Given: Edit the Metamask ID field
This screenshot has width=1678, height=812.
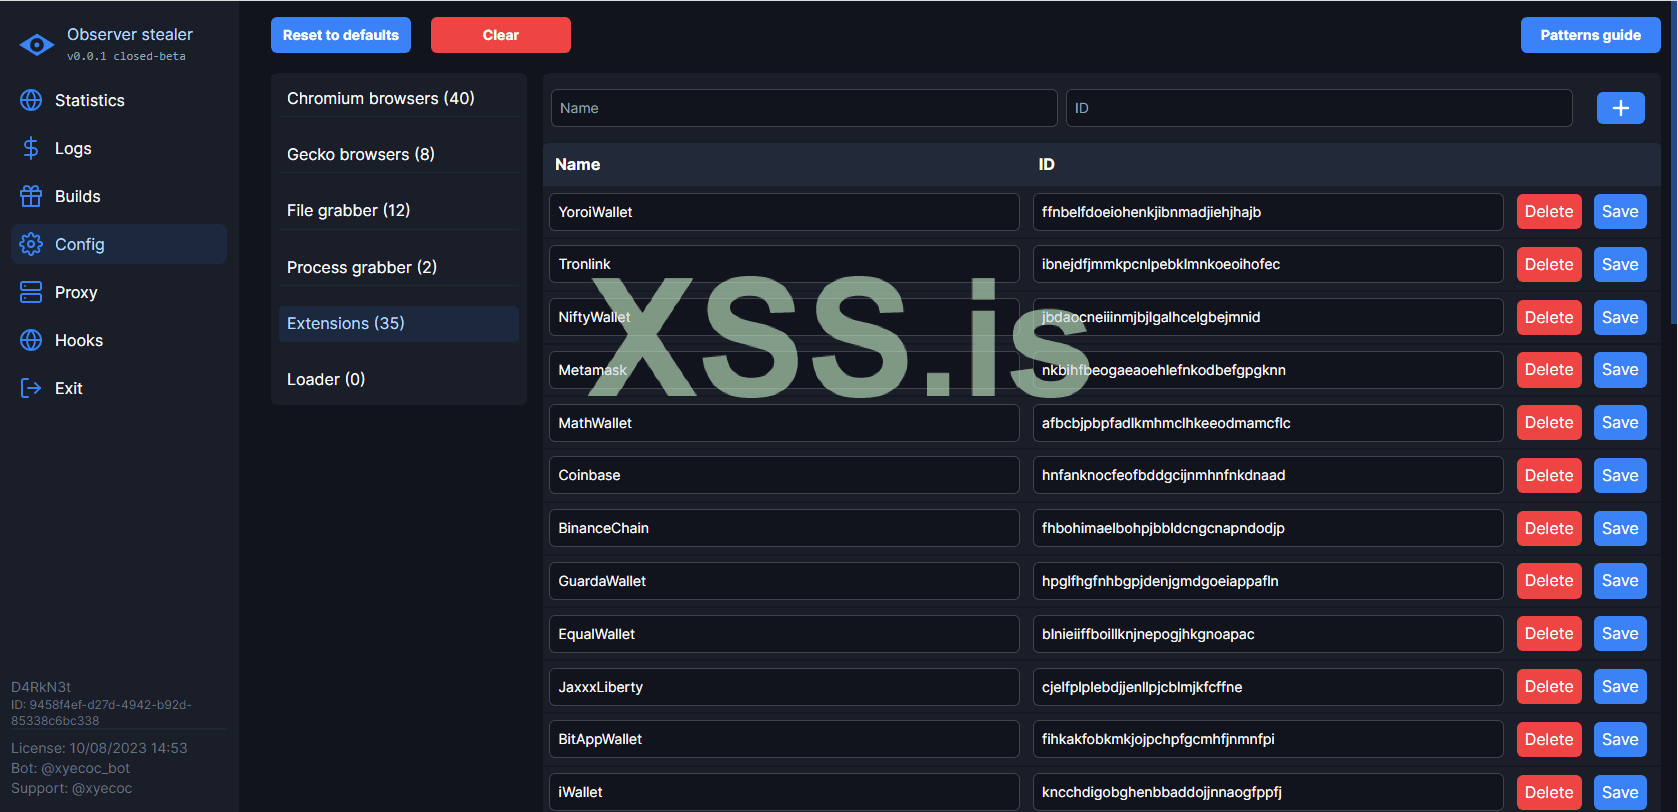Looking at the screenshot, I should (x=1268, y=370).
